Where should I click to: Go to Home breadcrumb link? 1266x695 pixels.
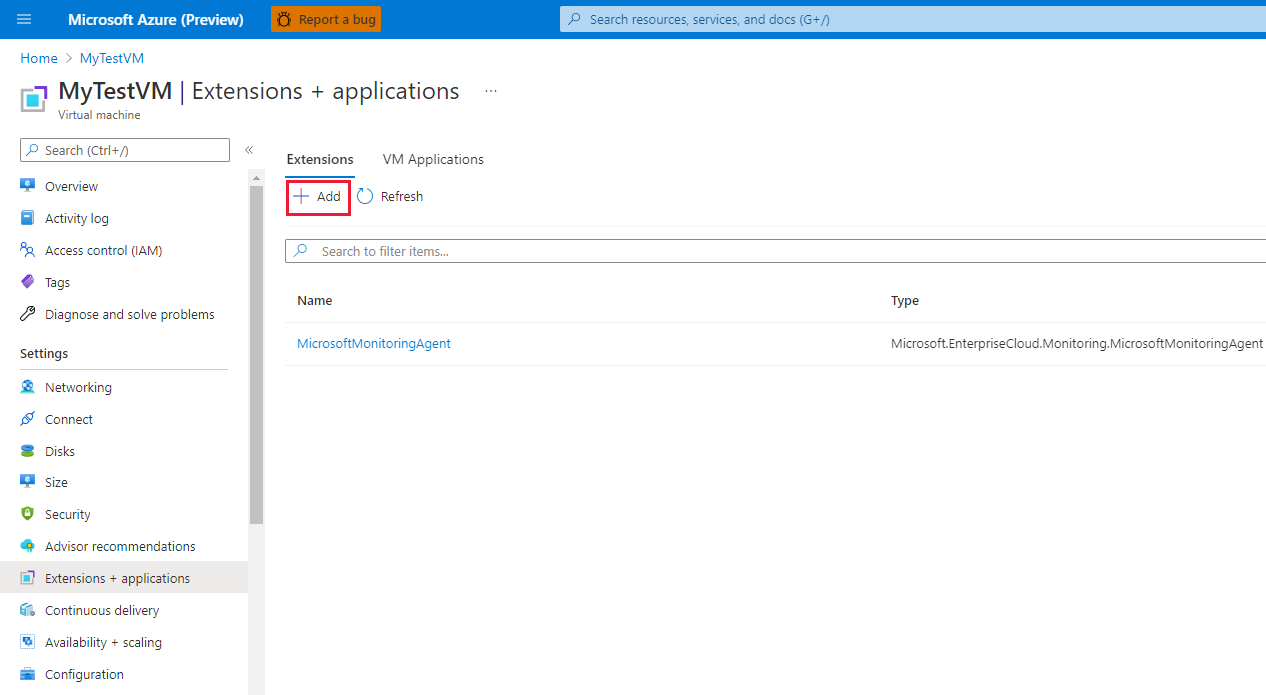(x=39, y=58)
